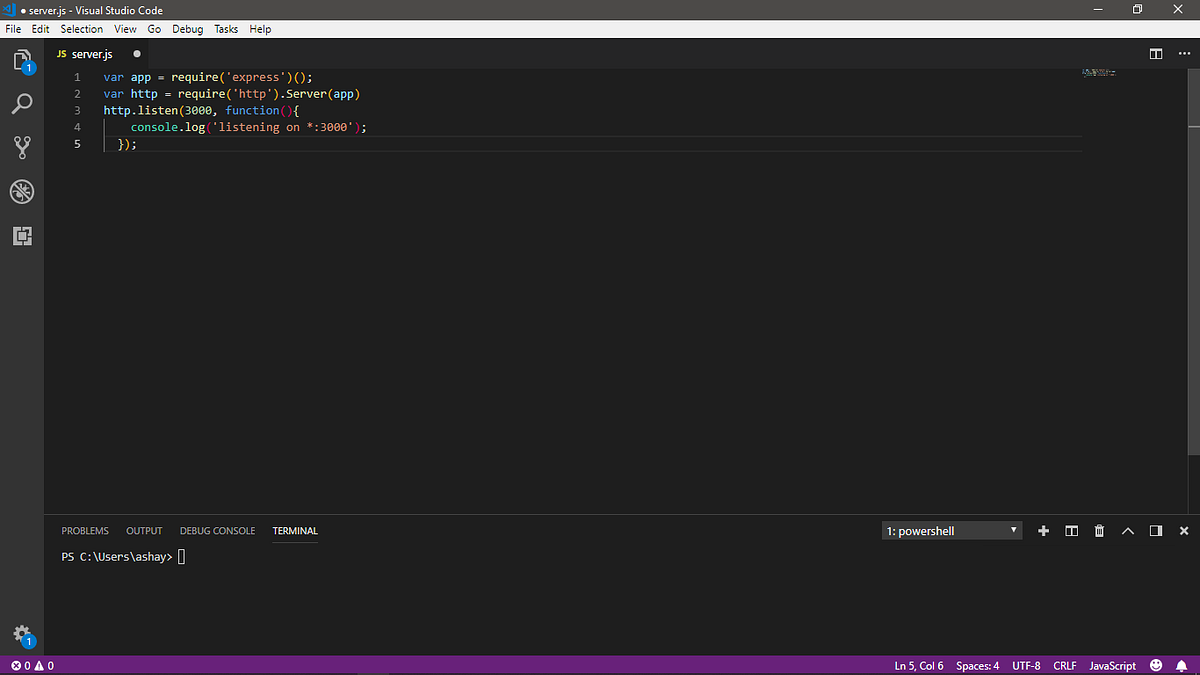Toggle the panel position icon
Screen dimensions: 1200x675
tap(1155, 530)
